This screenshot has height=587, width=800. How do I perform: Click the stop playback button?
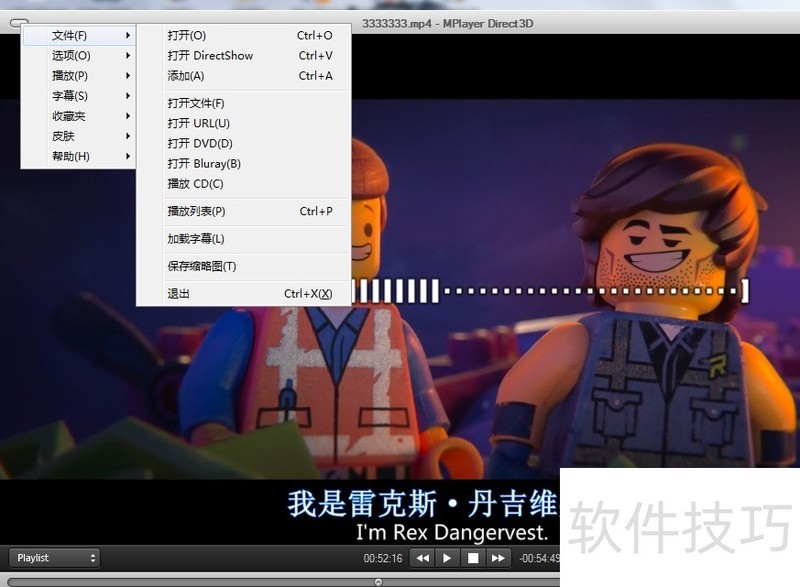473,558
